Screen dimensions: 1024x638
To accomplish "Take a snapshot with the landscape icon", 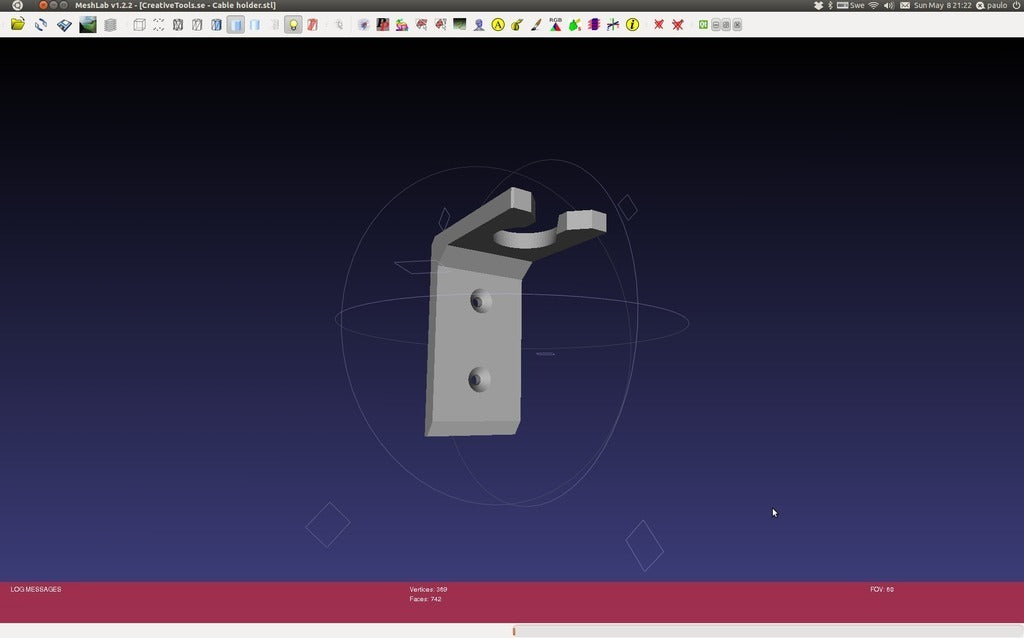I will tap(88, 24).
